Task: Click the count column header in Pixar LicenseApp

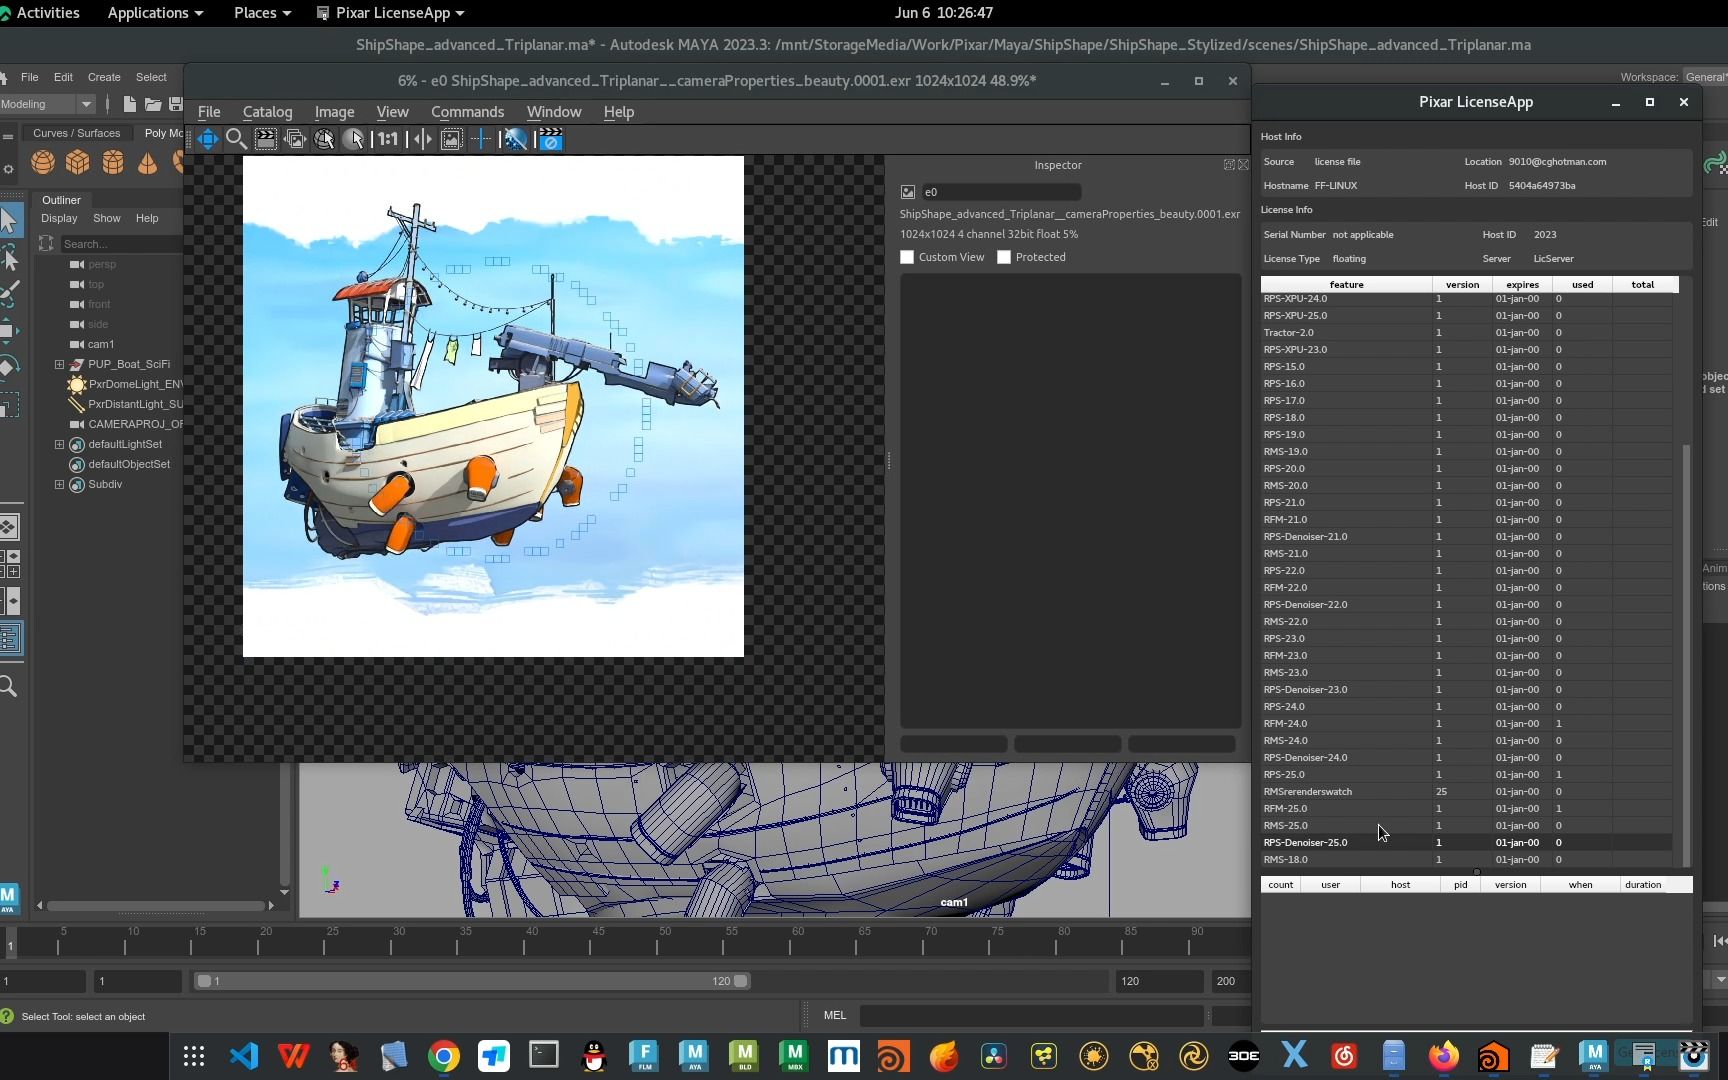Action: click(1280, 884)
